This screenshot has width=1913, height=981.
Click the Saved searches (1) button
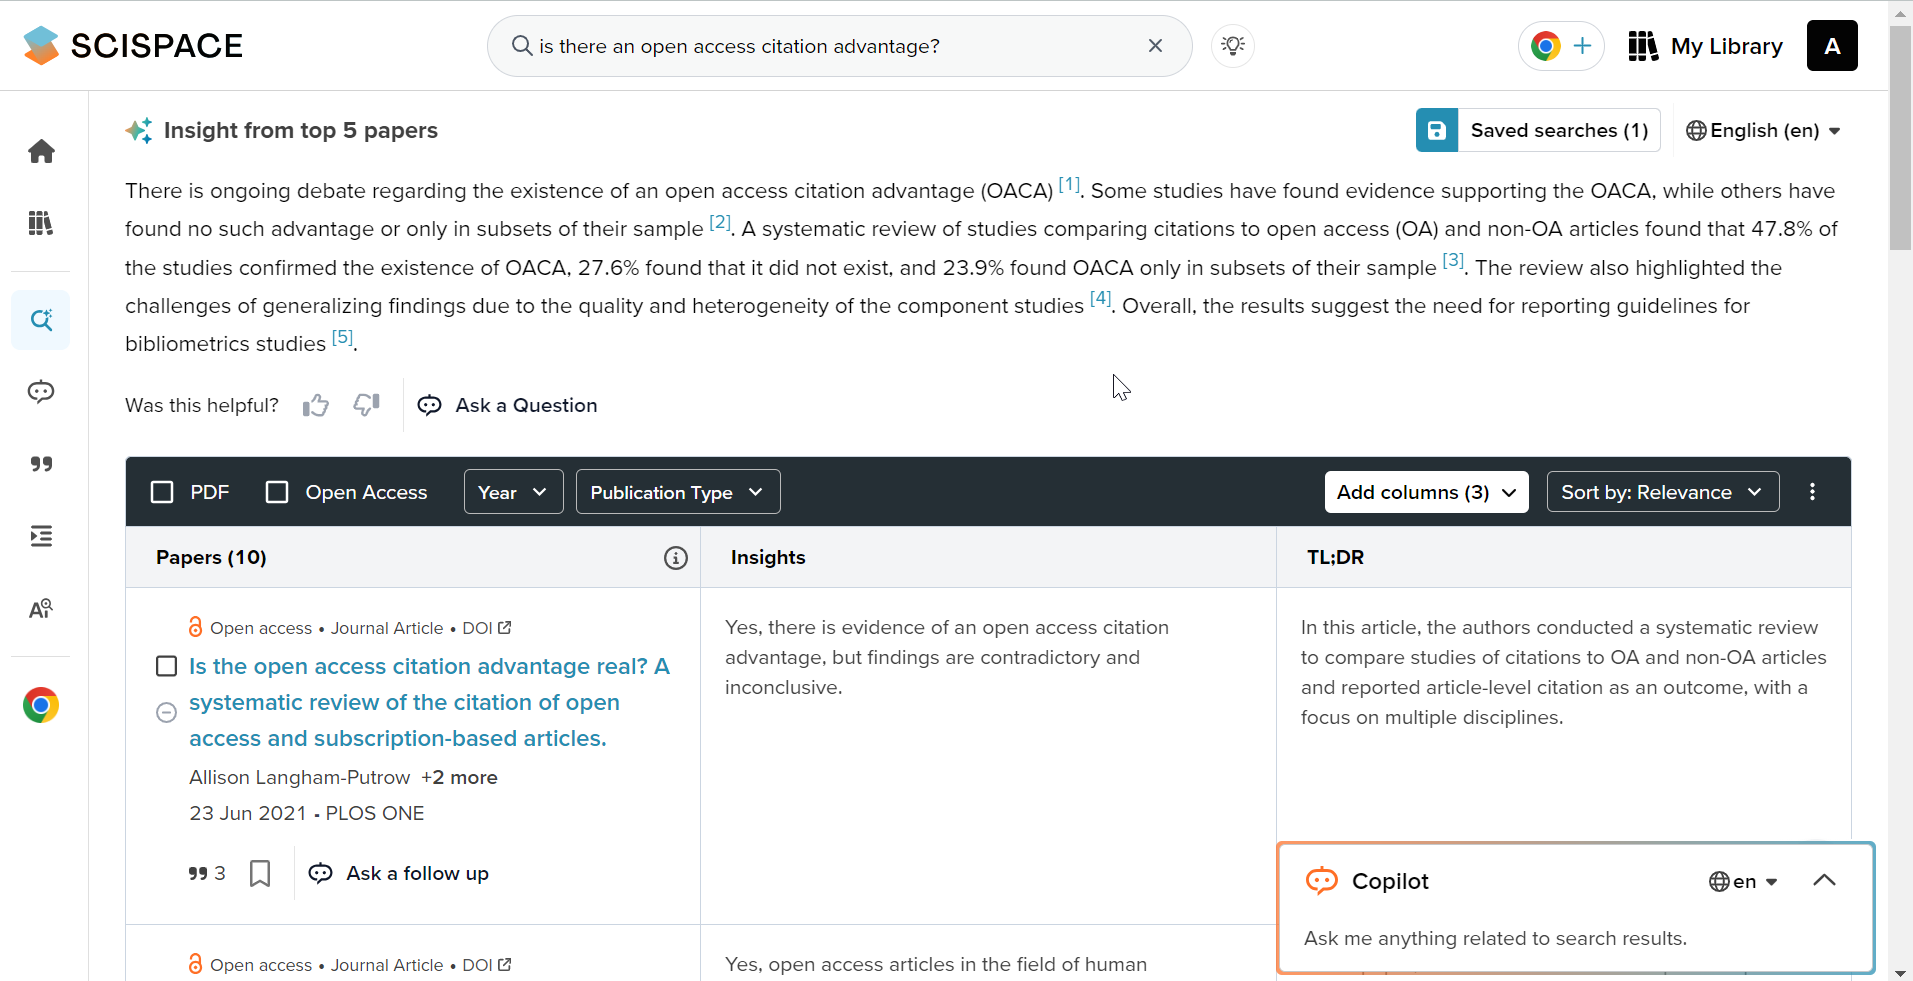(x=1538, y=130)
